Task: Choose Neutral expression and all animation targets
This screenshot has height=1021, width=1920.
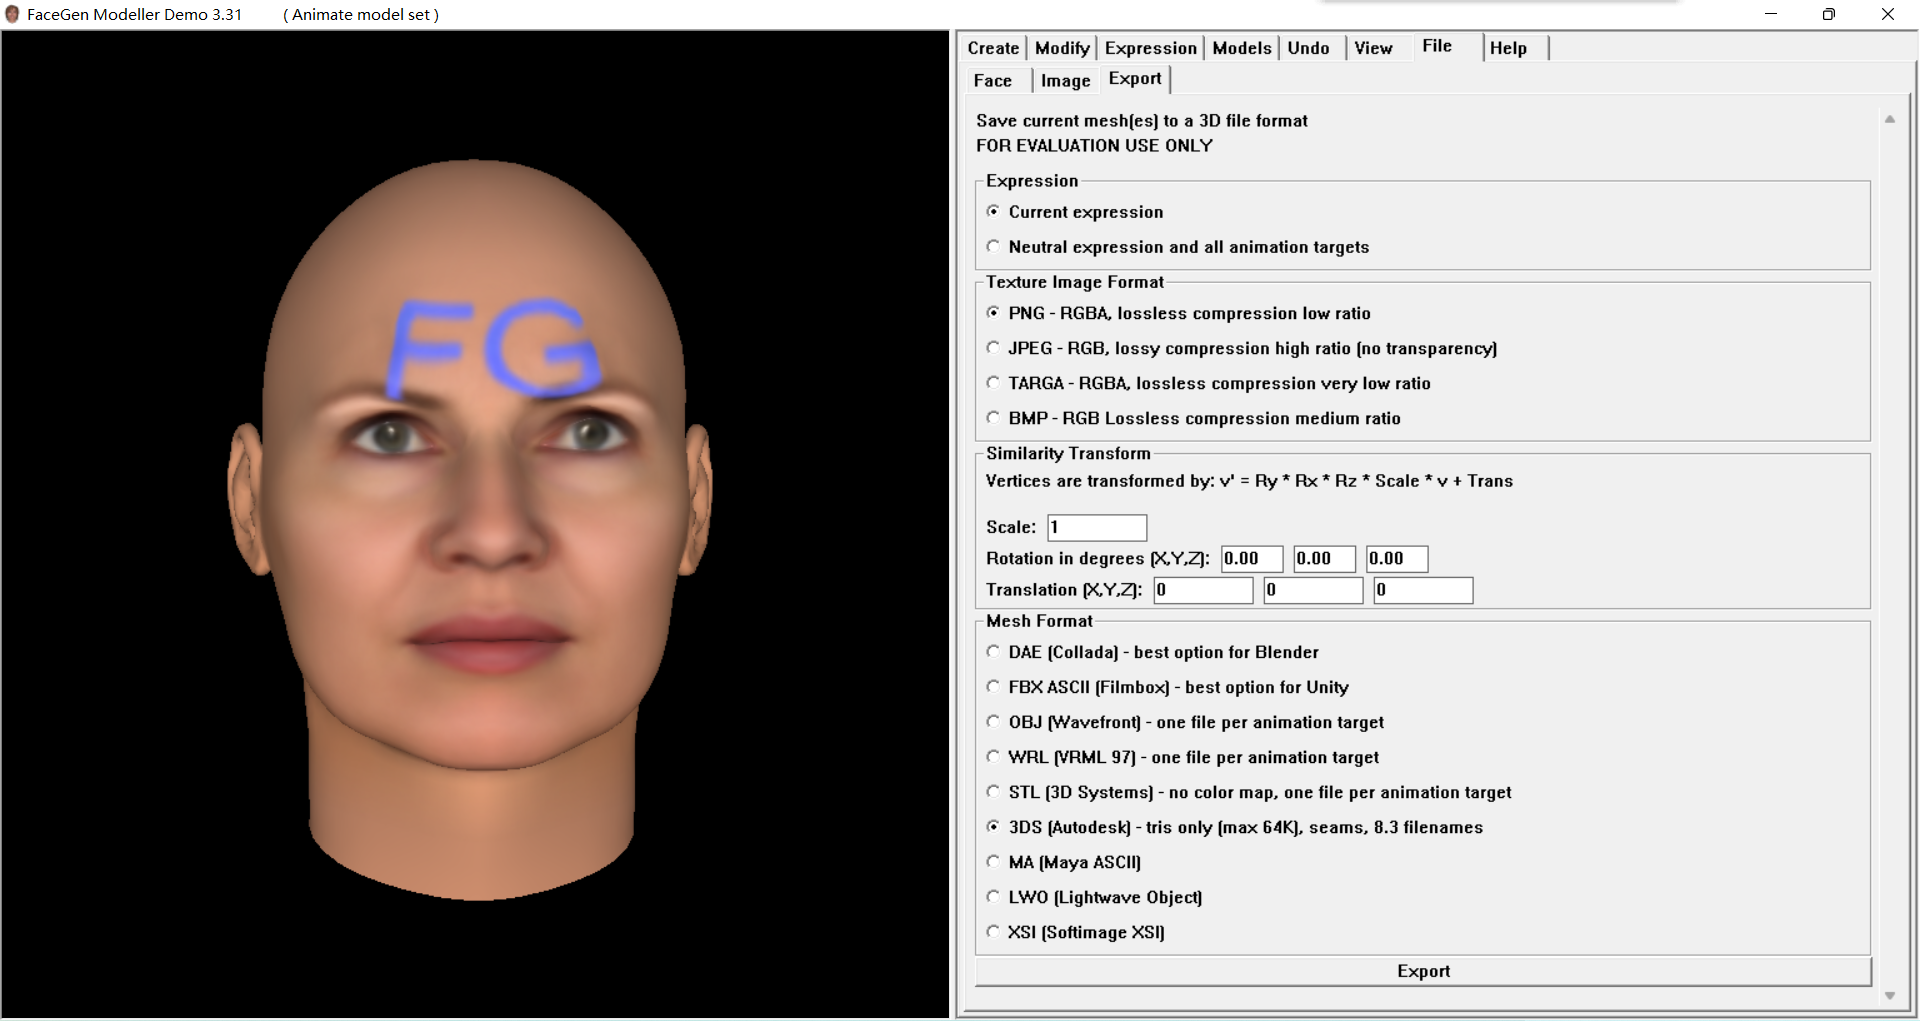Action: tap(1177, 247)
